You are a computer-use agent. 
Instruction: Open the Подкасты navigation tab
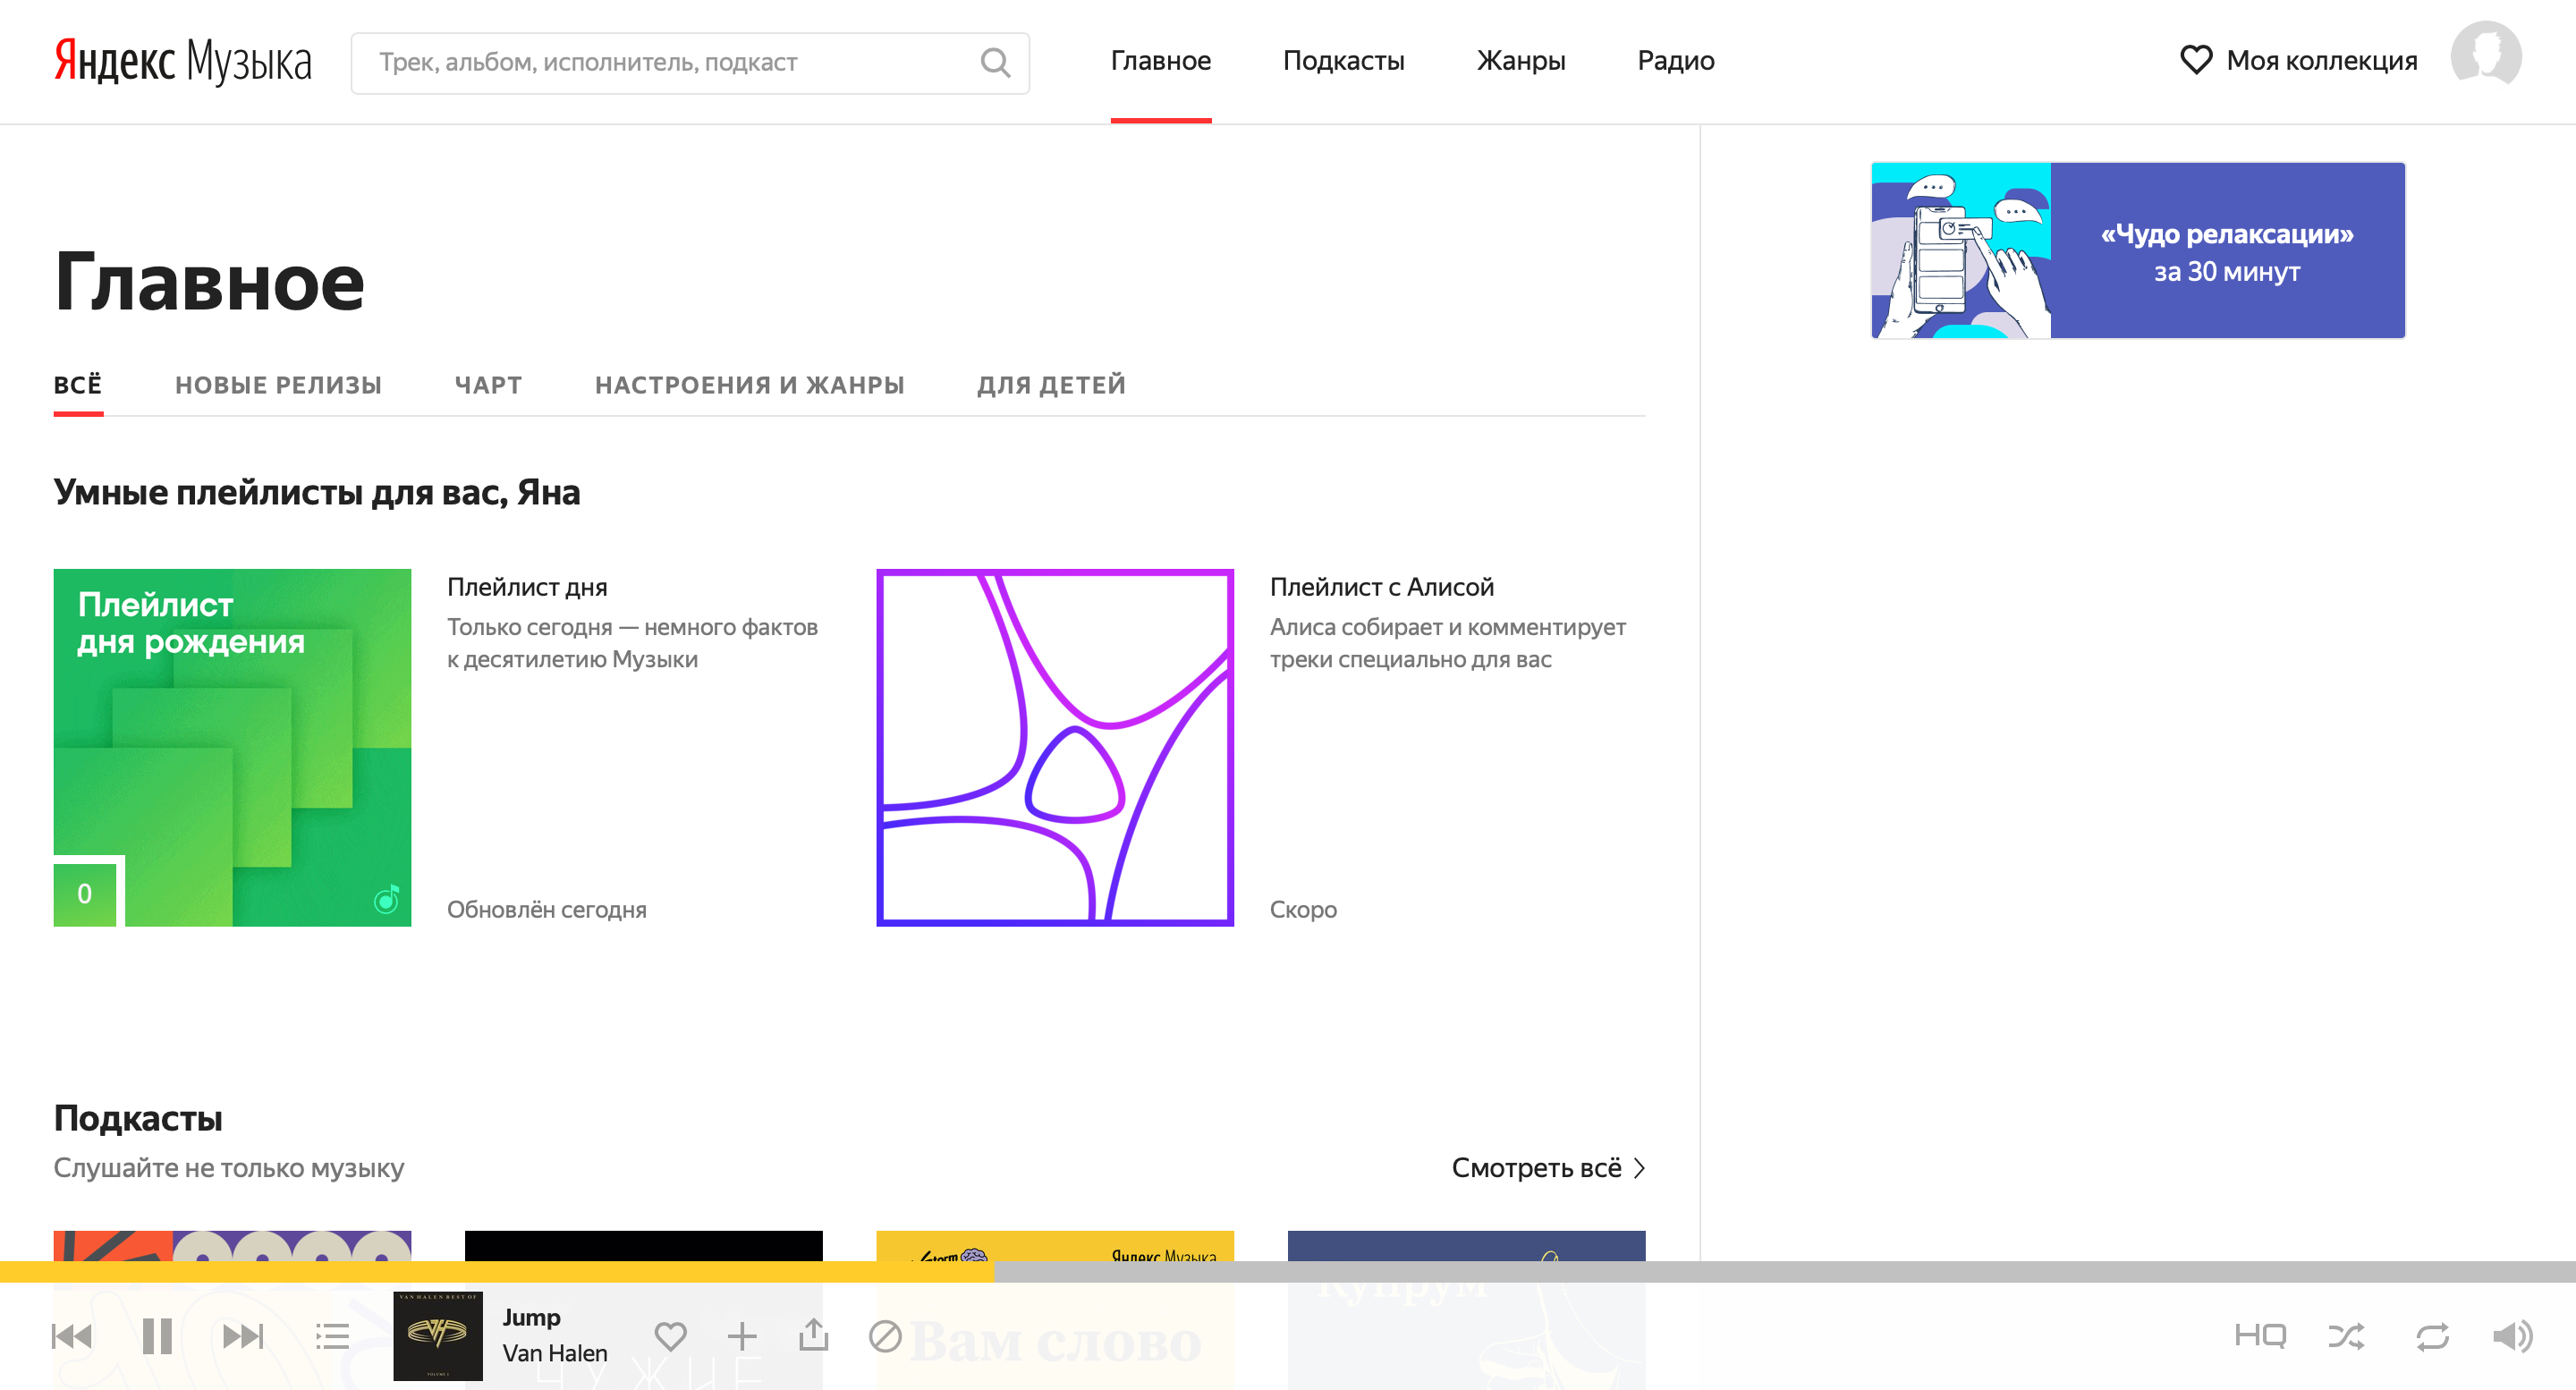point(1343,61)
